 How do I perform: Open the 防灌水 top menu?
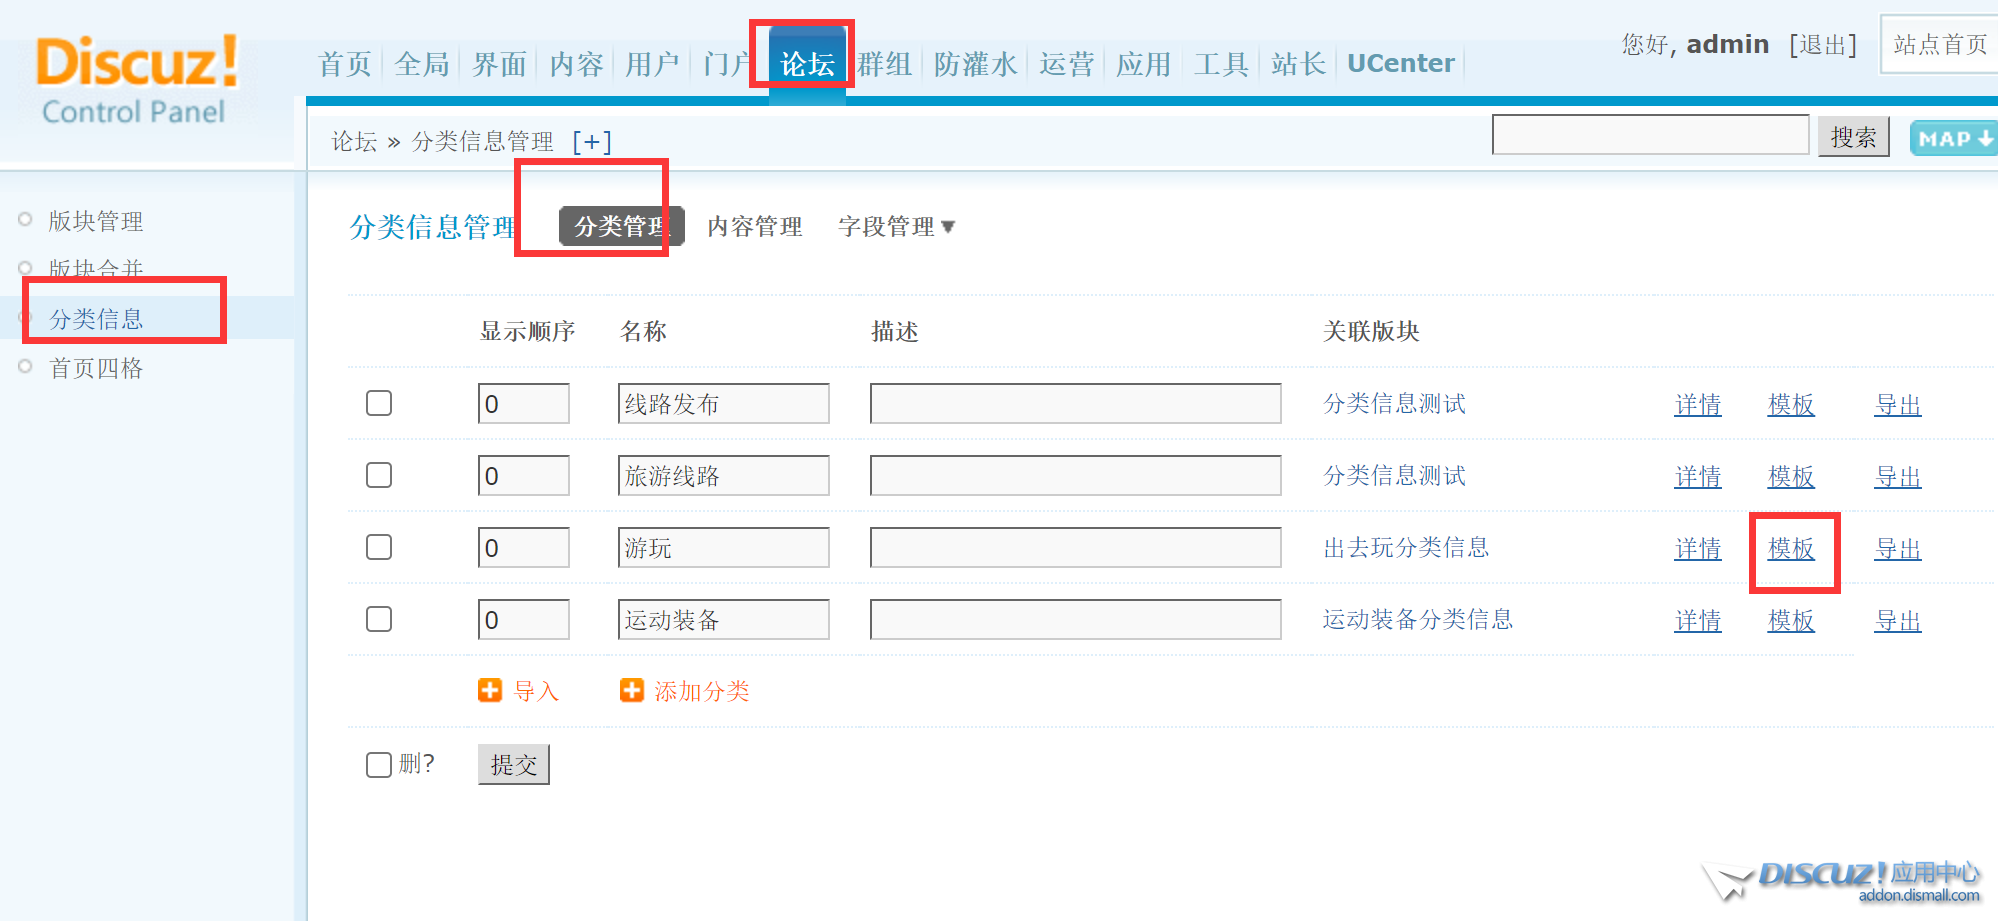(975, 64)
